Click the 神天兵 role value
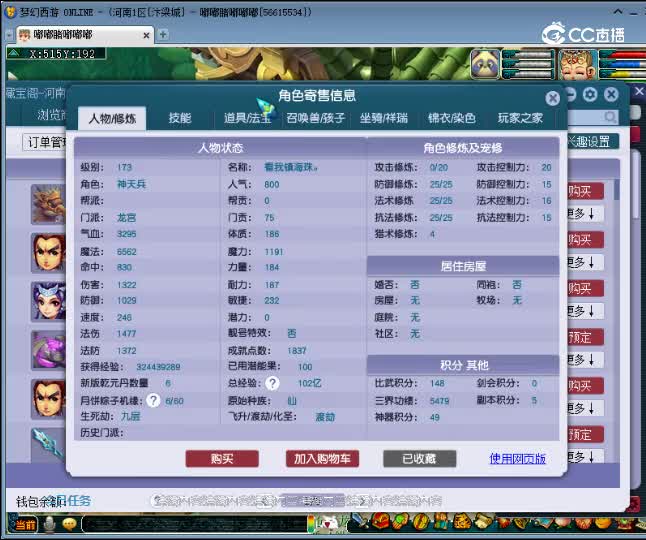 [131, 184]
